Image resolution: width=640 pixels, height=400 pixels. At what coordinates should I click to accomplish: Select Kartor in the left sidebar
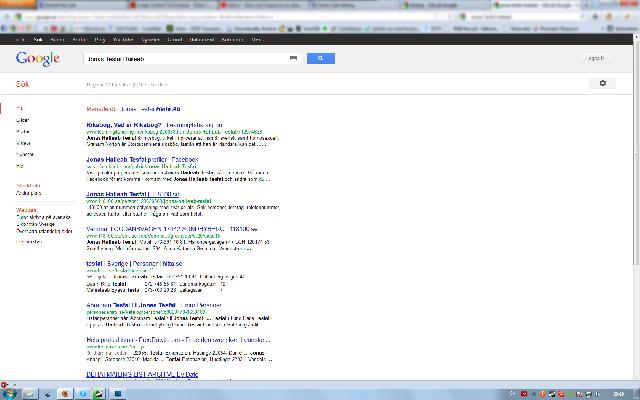[22, 131]
